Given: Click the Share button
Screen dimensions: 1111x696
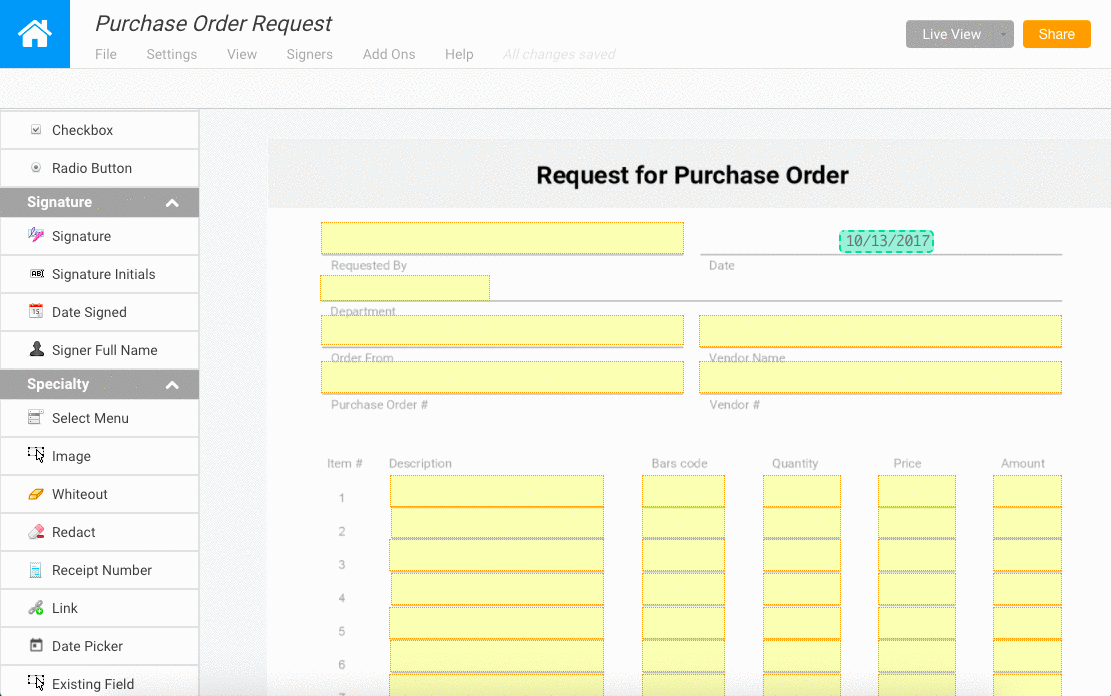Looking at the screenshot, I should (x=1056, y=34).
